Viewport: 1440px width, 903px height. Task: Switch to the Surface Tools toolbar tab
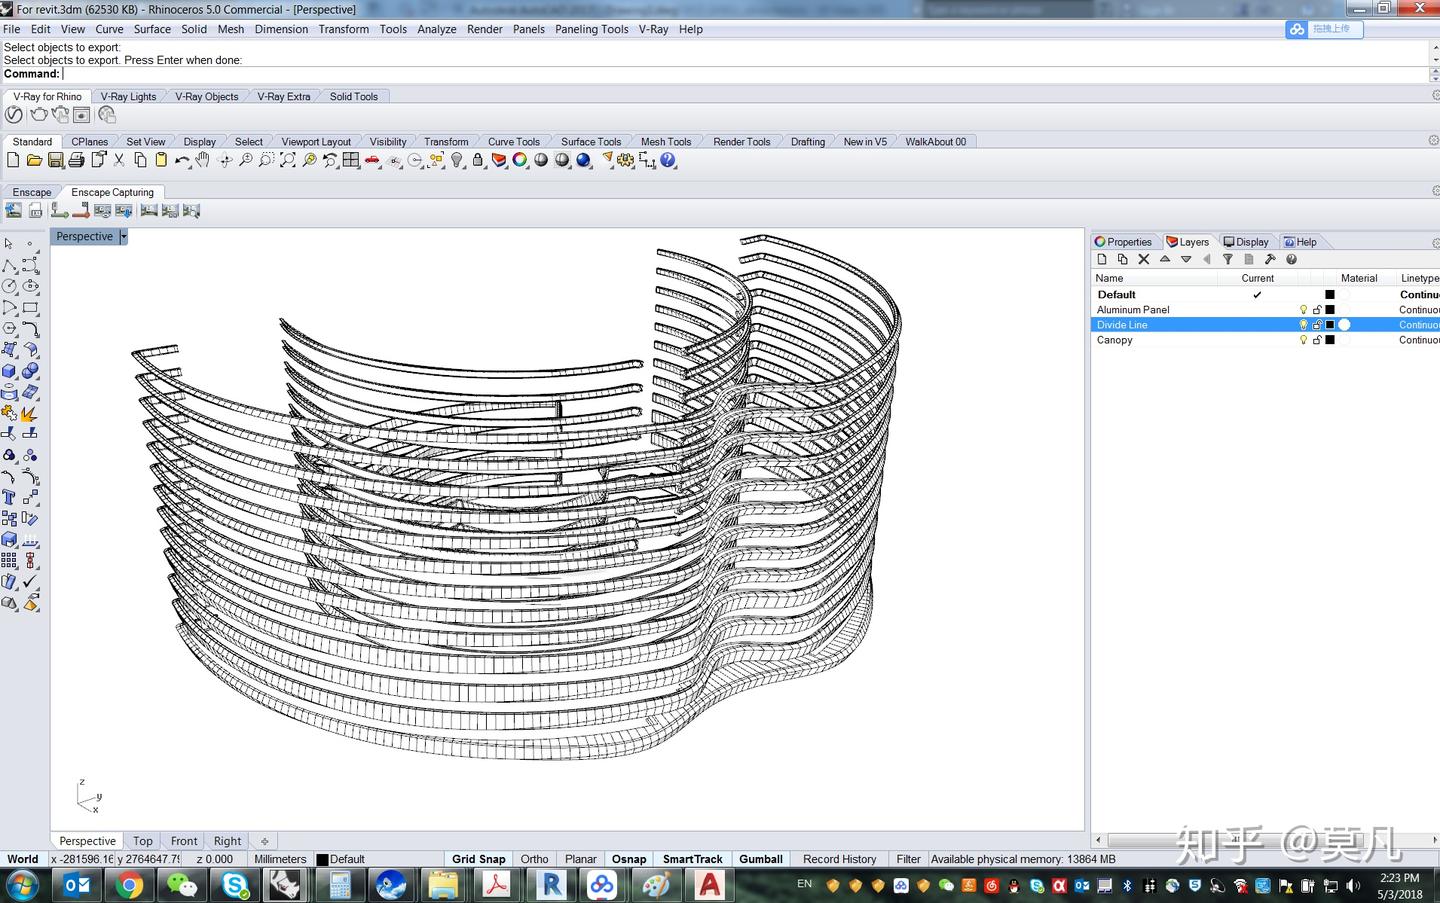click(590, 142)
